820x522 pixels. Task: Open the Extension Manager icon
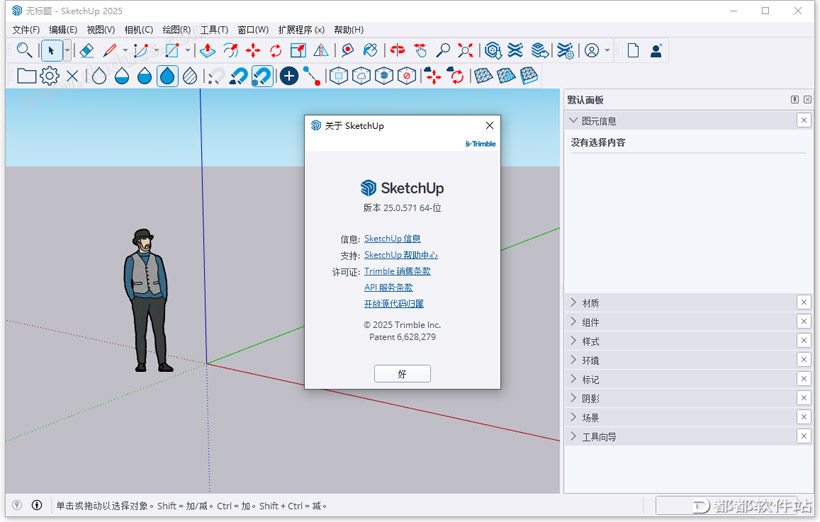[565, 50]
